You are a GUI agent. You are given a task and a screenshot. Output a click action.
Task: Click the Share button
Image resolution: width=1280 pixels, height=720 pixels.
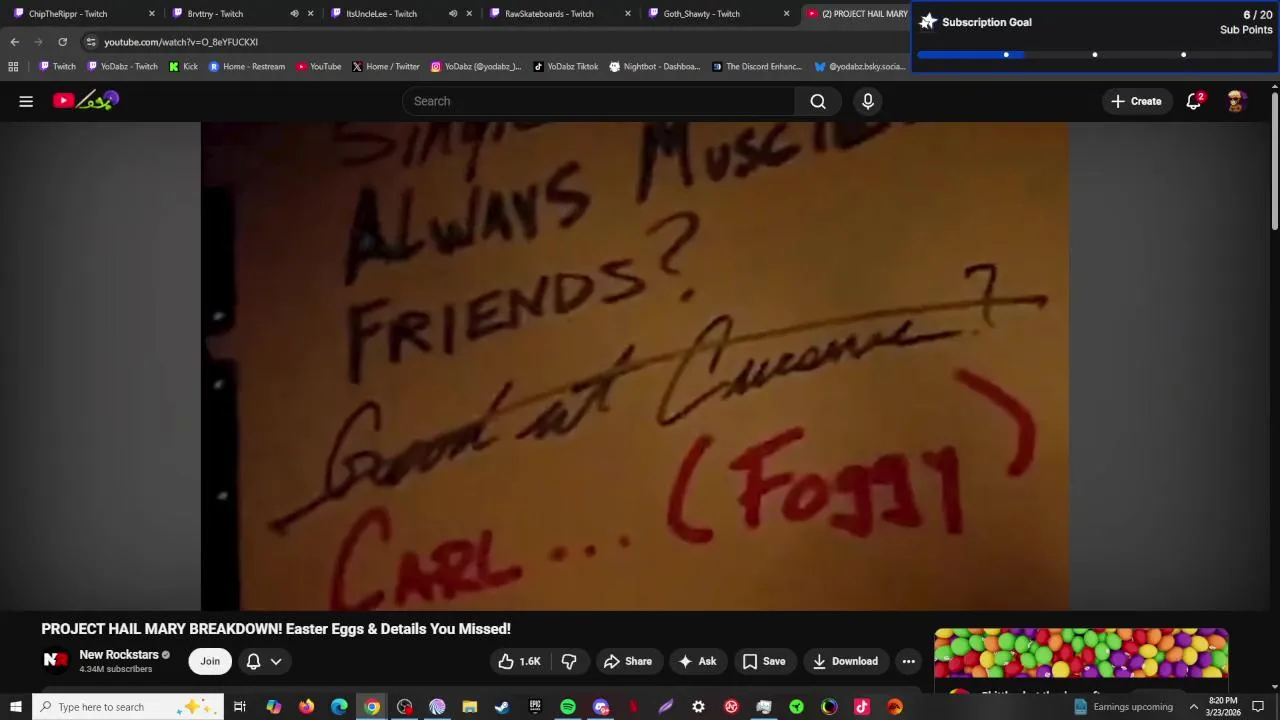[628, 661]
